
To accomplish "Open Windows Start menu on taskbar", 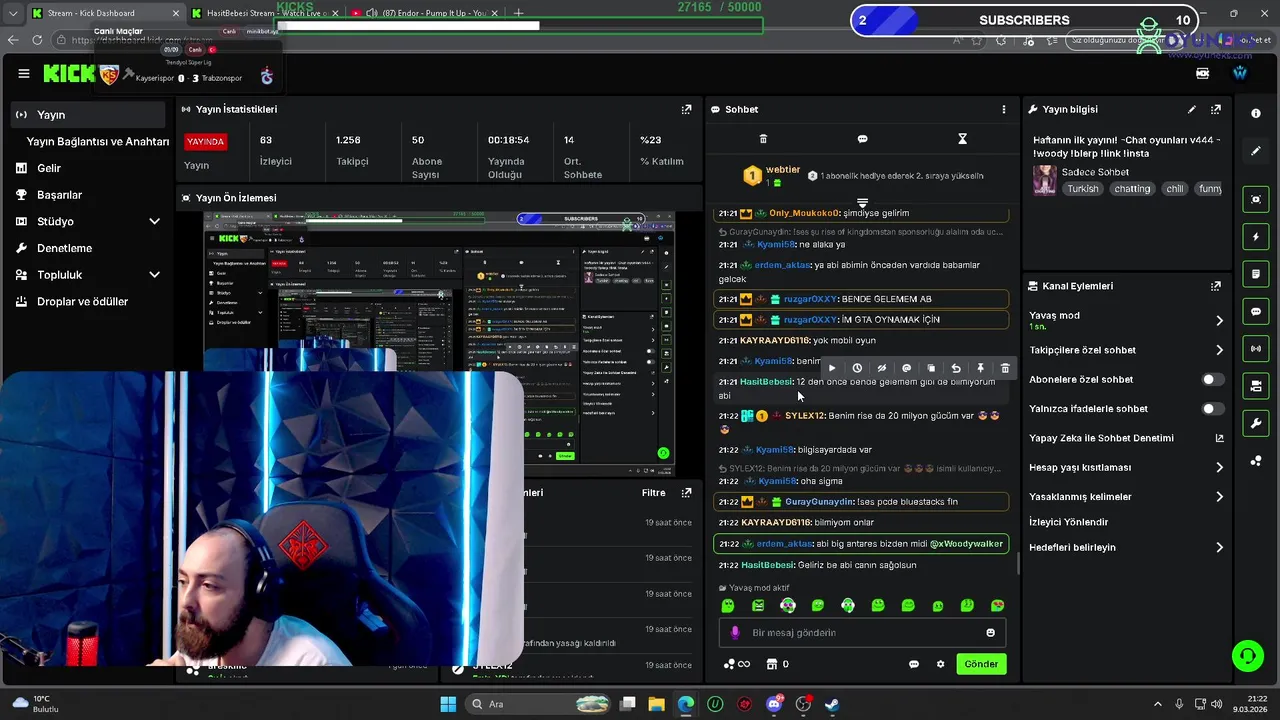I will [448, 704].
